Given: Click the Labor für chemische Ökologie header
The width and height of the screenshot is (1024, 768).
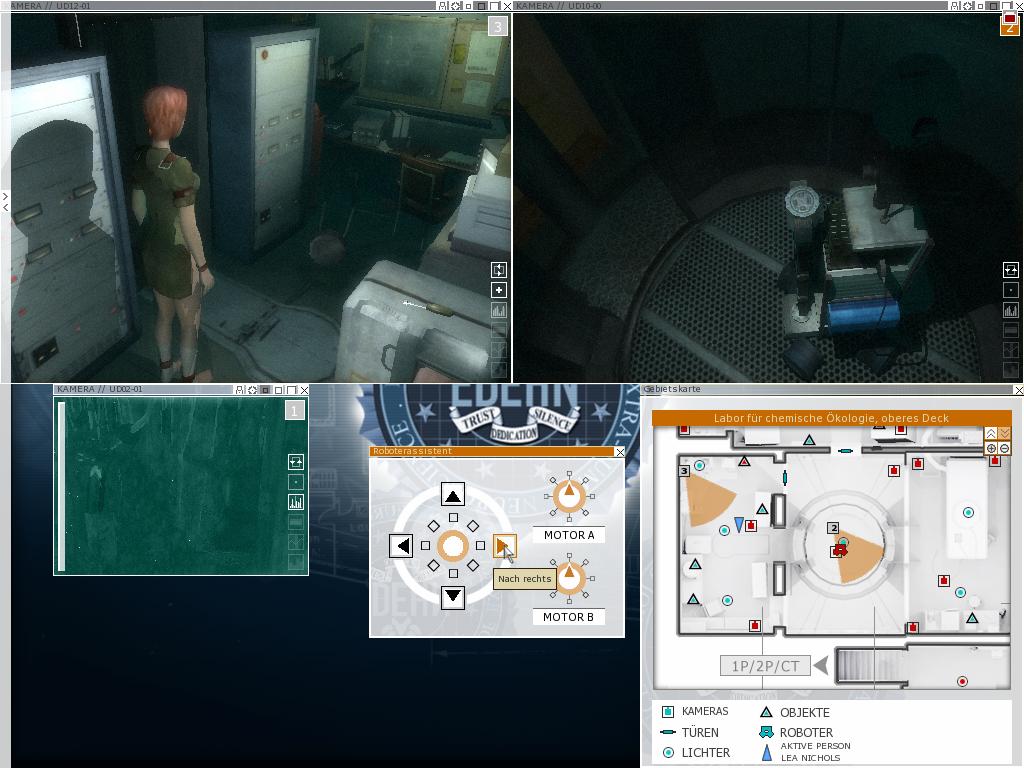Looking at the screenshot, I should click(831, 418).
